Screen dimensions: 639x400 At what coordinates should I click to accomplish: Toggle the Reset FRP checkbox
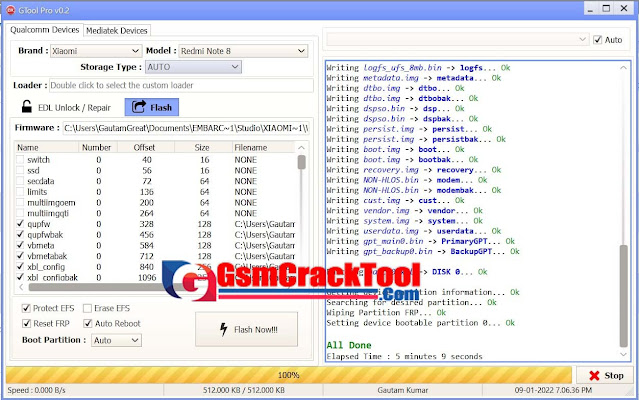pyautogui.click(x=26, y=323)
